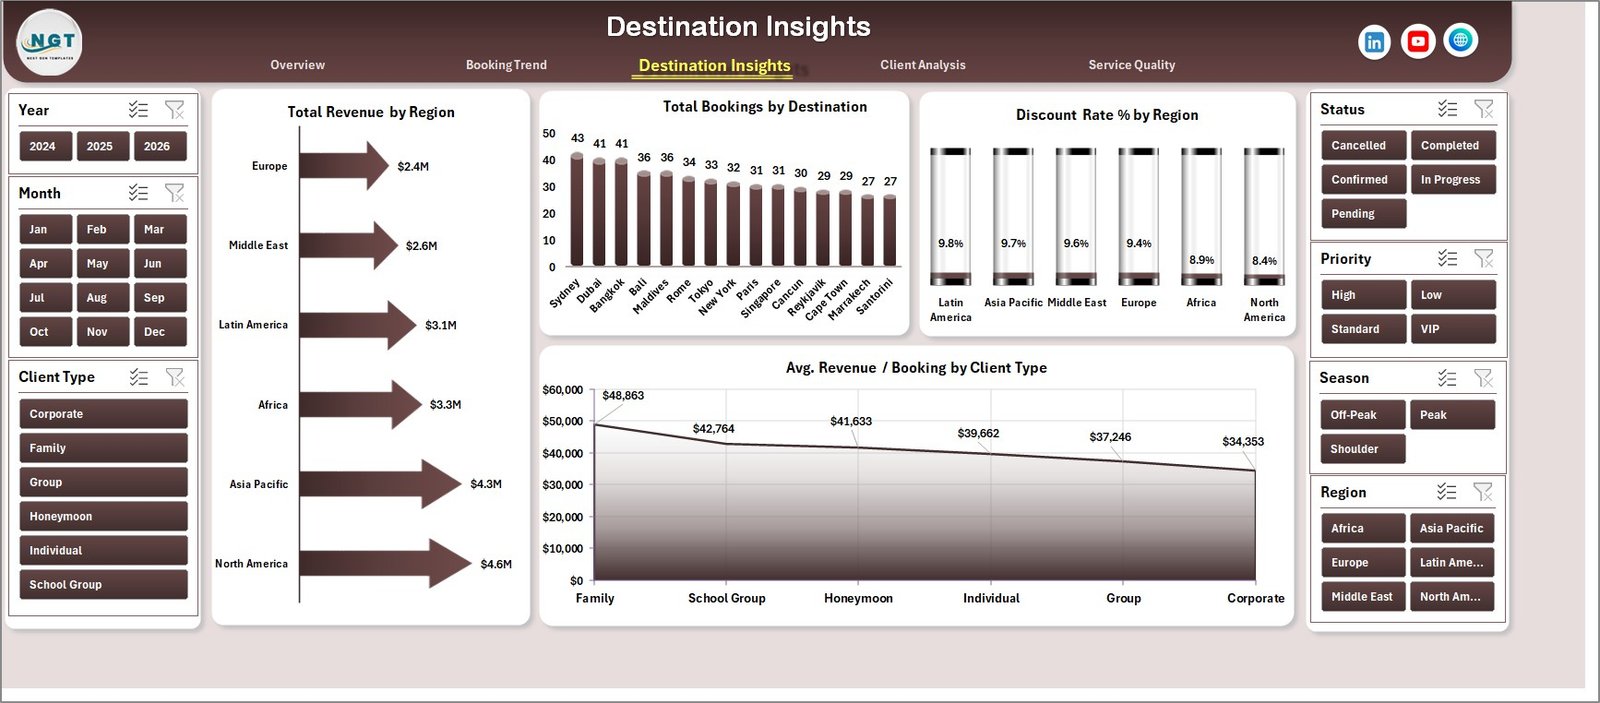Select High priority filter
This screenshot has height=703, width=1600.
tap(1363, 295)
